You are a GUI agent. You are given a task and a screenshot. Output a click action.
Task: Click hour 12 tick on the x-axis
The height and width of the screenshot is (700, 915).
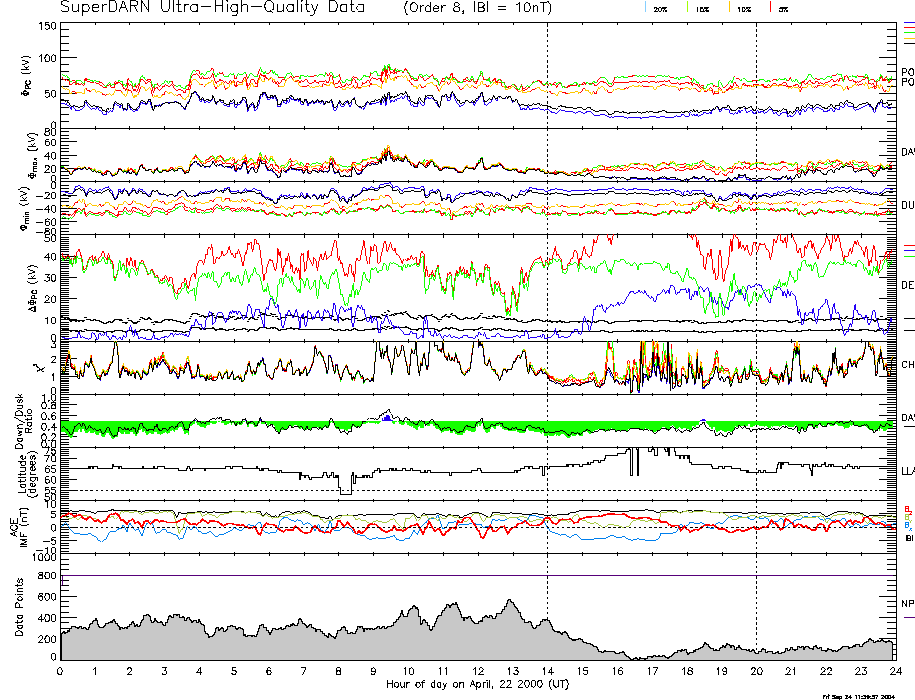click(478, 672)
